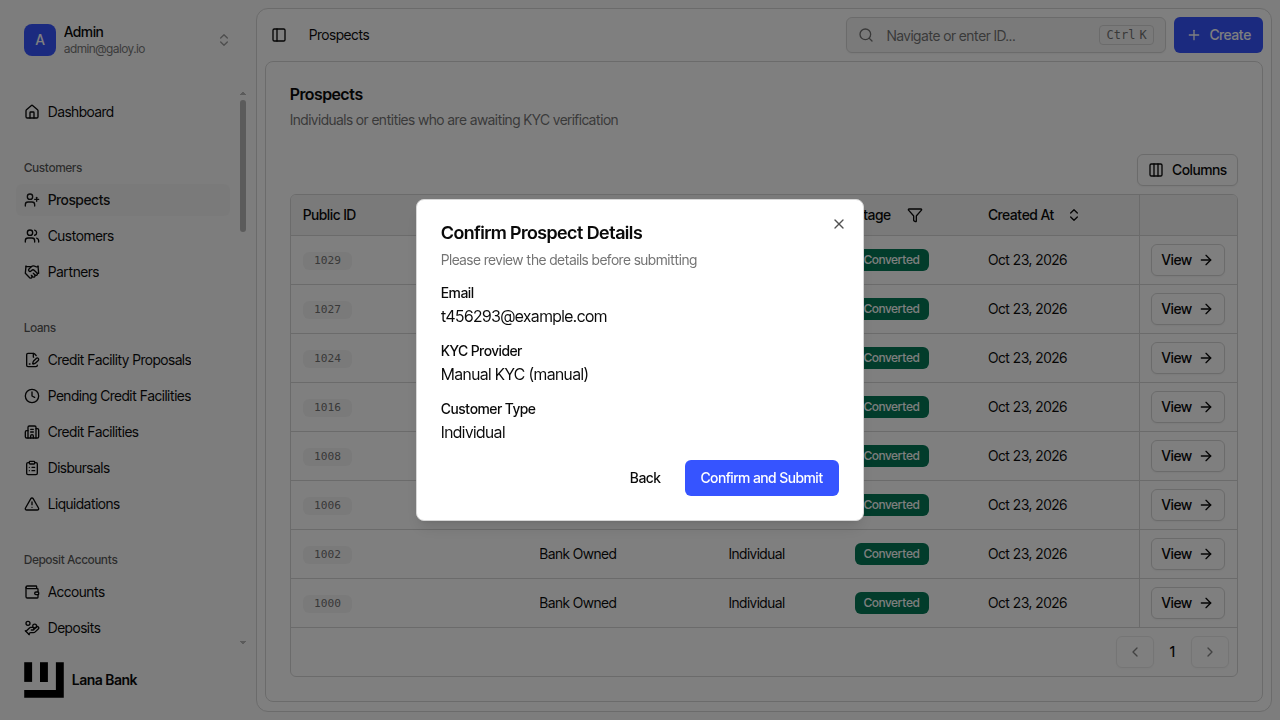
Task: Click Individual cell in row 1002
Action: pos(757,554)
